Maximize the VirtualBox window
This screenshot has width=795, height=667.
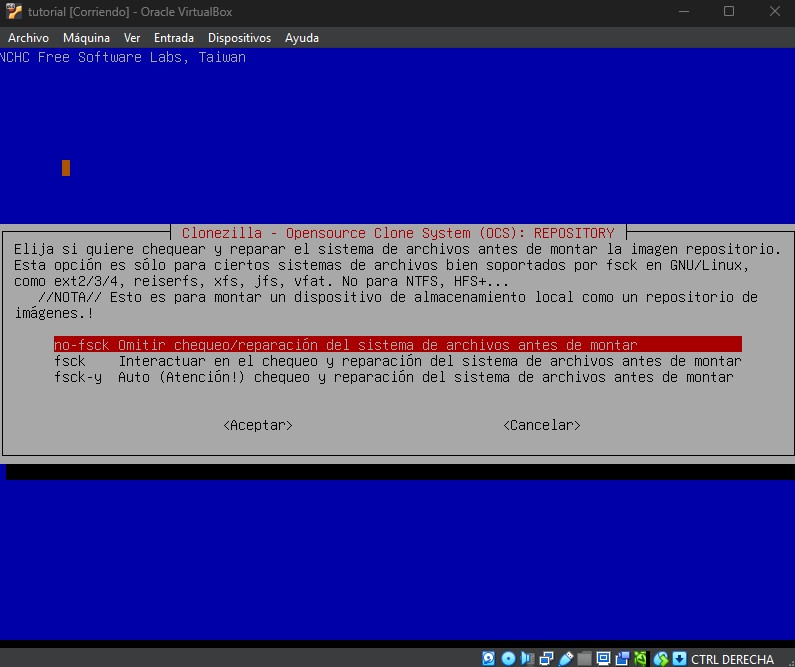[729, 11]
